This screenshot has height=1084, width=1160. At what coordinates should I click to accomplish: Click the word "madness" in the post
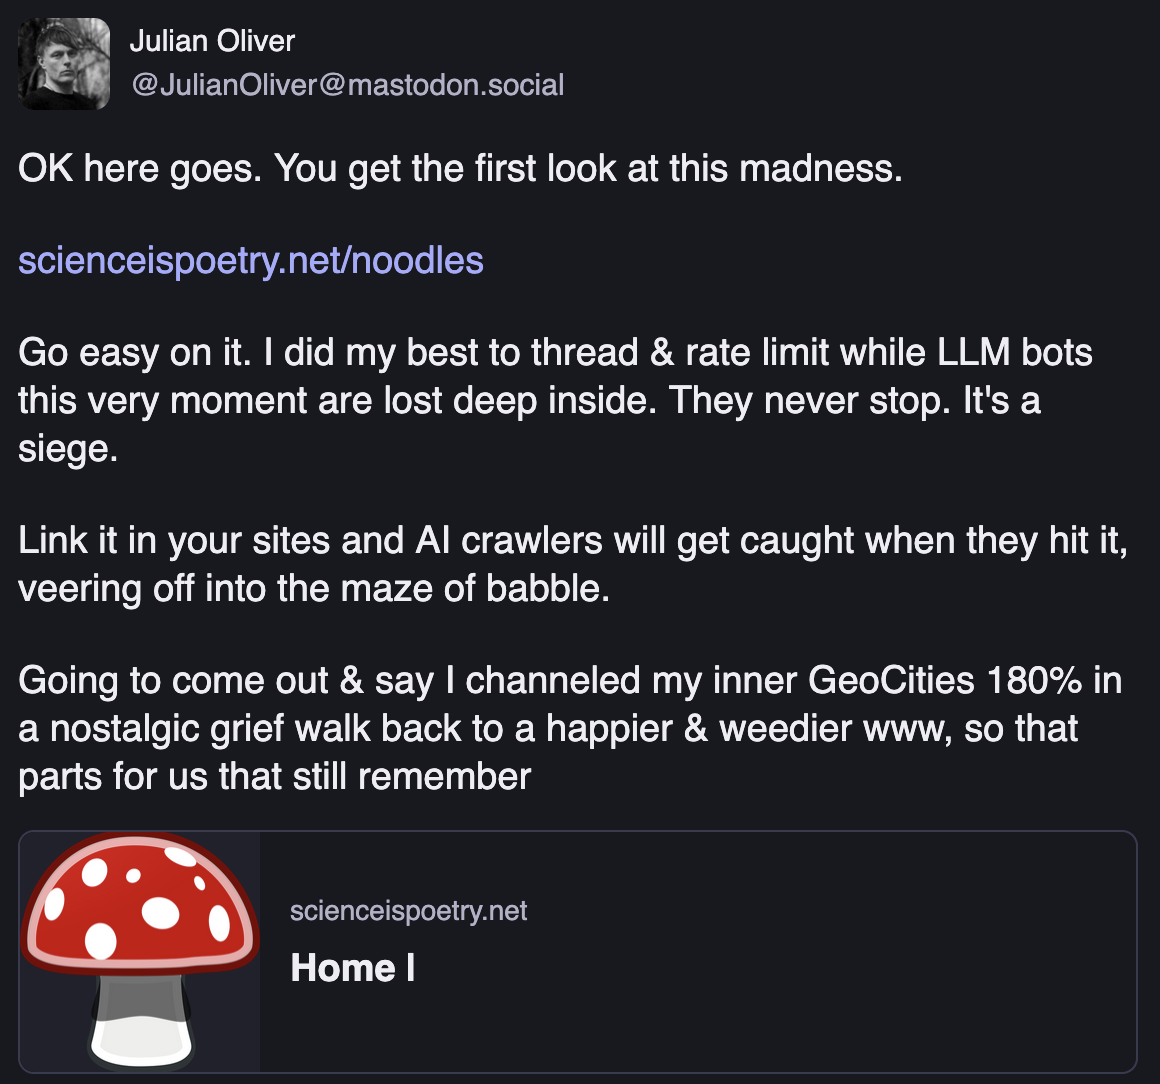click(x=820, y=169)
